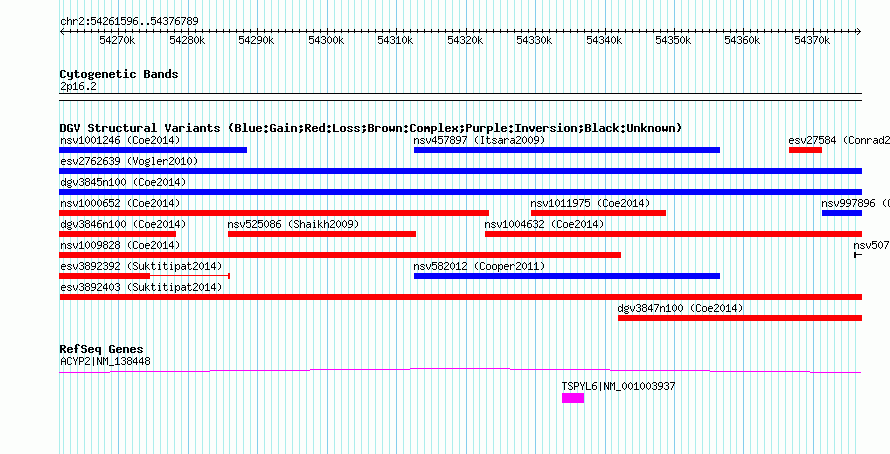Click the nsv582012 (Cooper2011) blue bar

tap(567, 276)
